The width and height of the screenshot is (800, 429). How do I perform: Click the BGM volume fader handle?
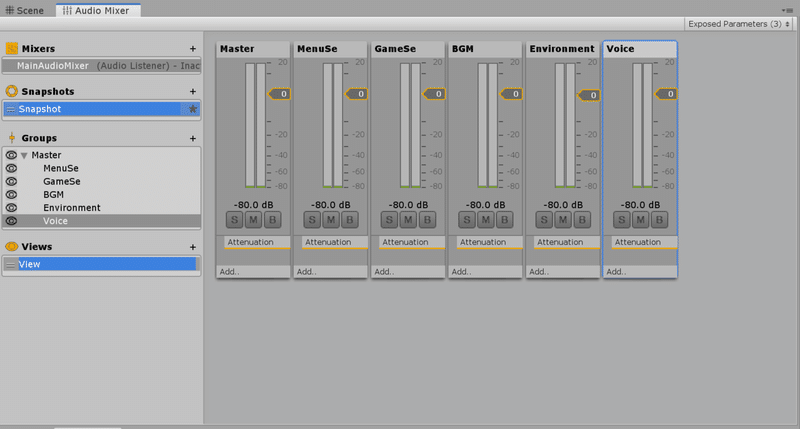click(x=511, y=94)
